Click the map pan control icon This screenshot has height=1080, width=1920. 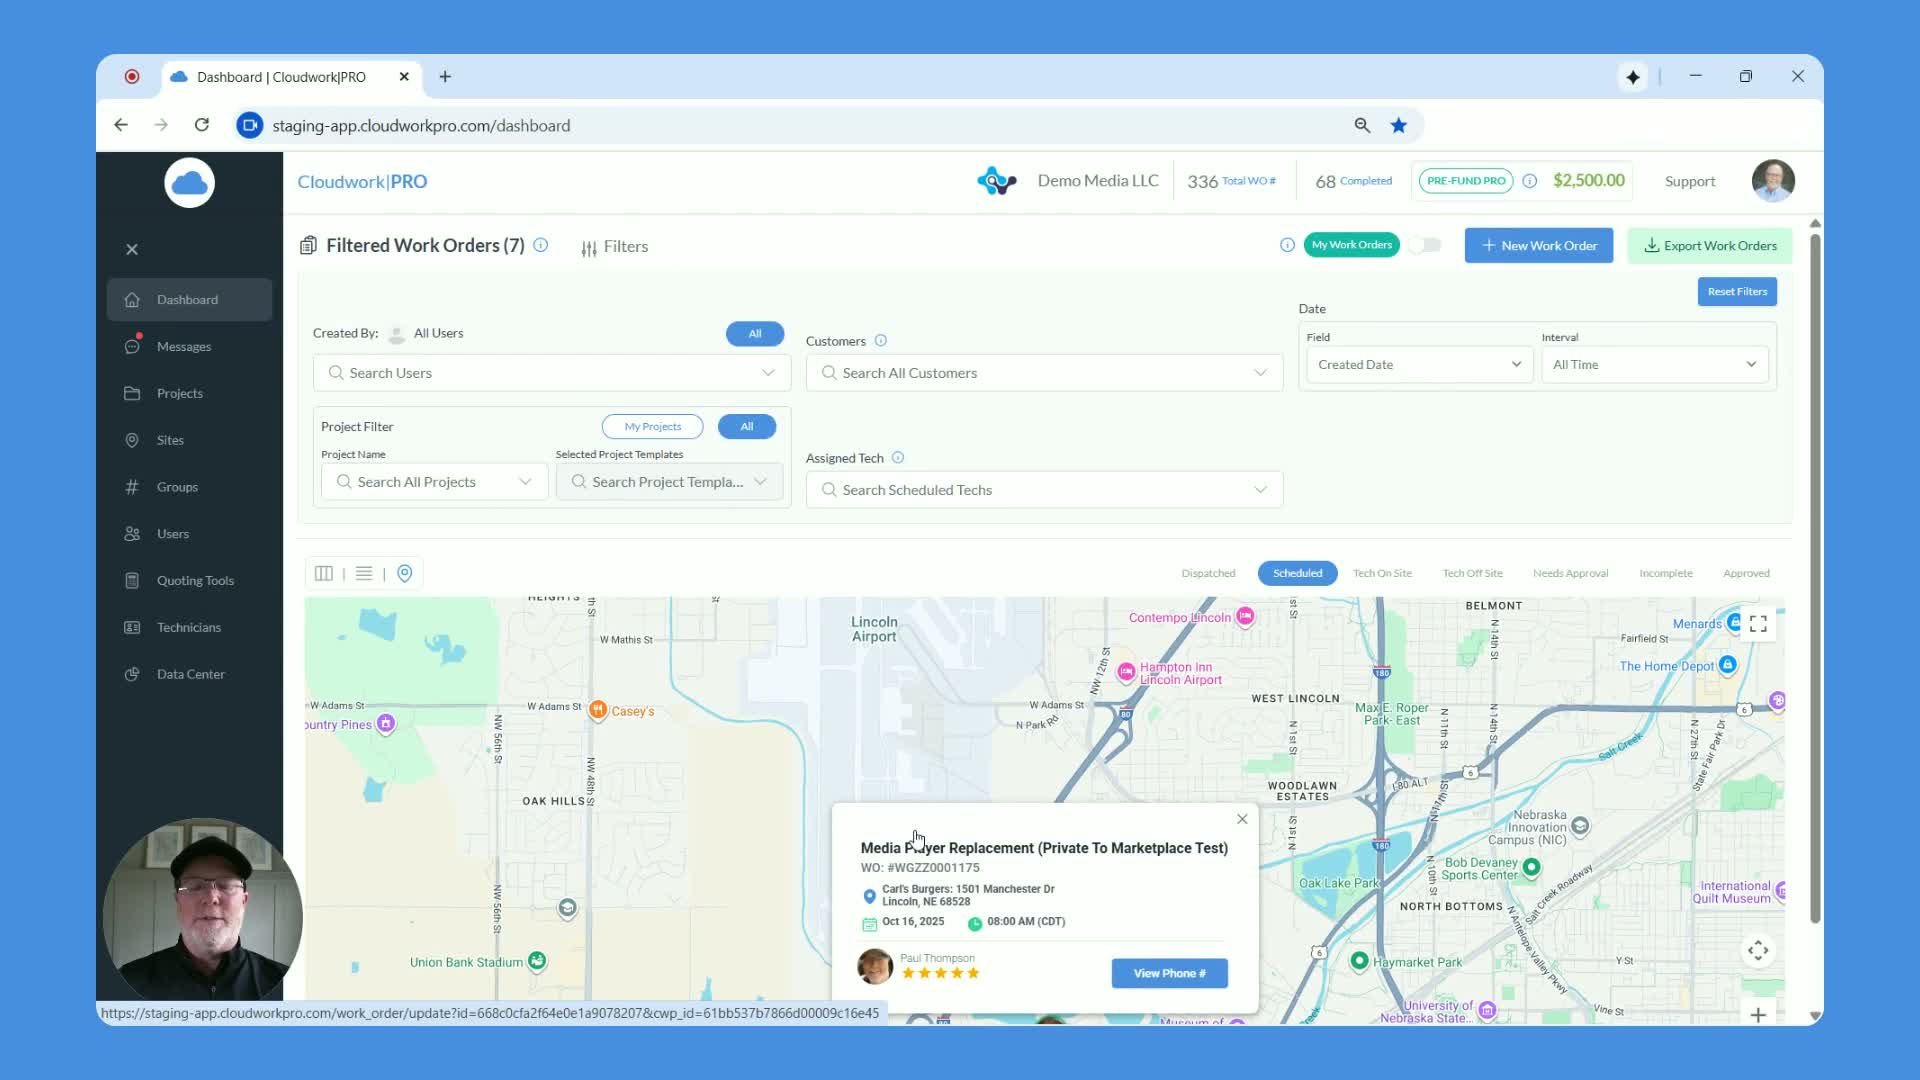click(1758, 951)
